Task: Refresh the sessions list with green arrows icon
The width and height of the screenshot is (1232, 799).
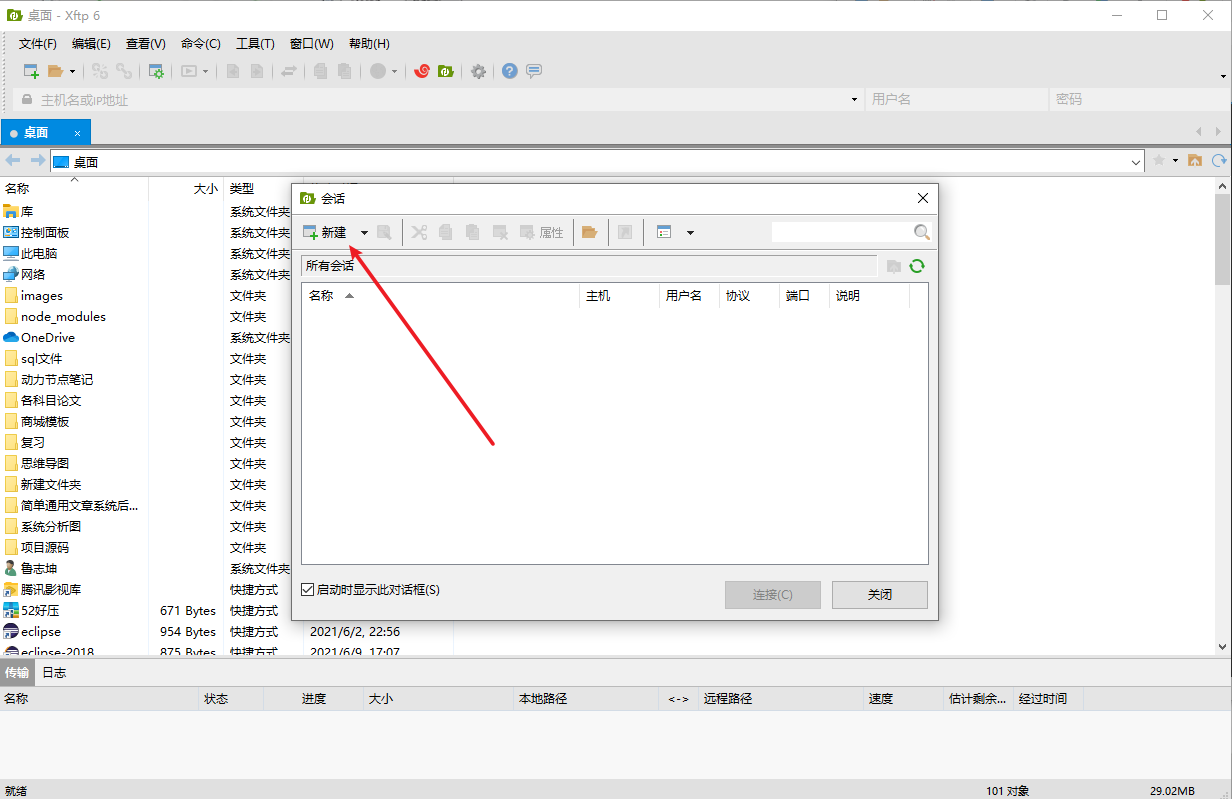Action: tap(917, 266)
